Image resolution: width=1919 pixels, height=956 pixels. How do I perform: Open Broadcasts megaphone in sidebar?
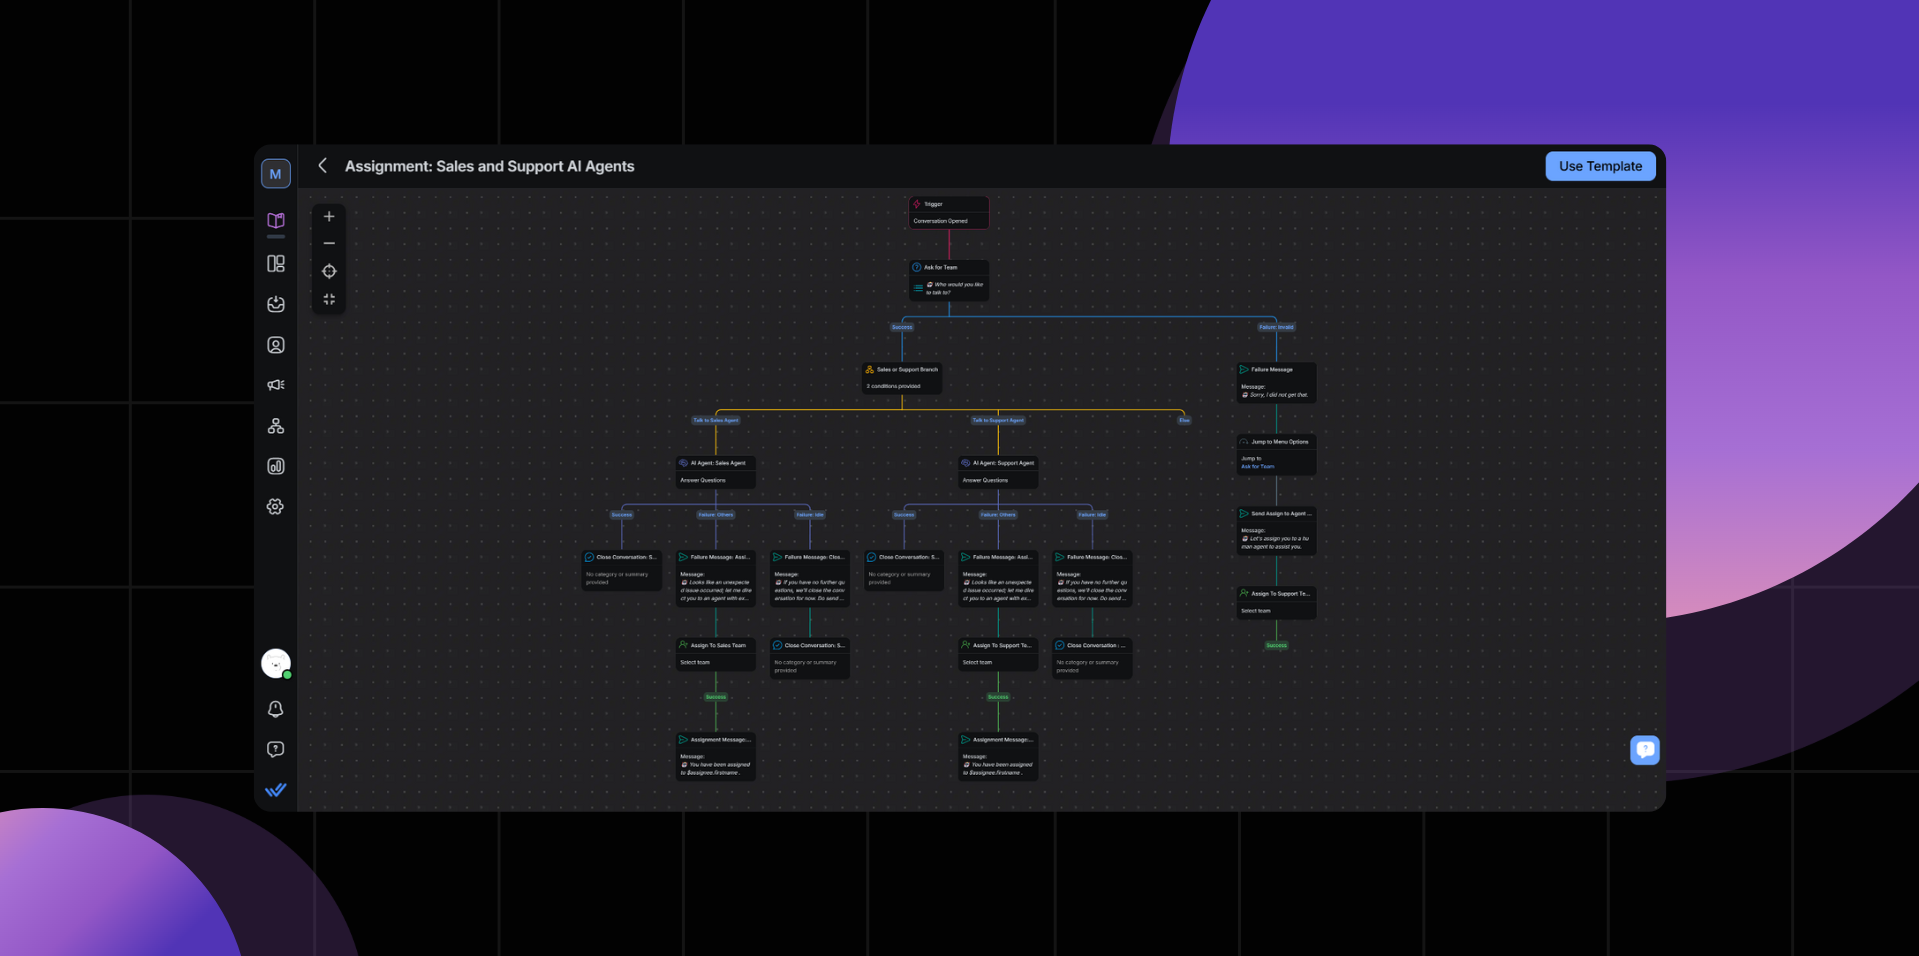click(x=276, y=385)
